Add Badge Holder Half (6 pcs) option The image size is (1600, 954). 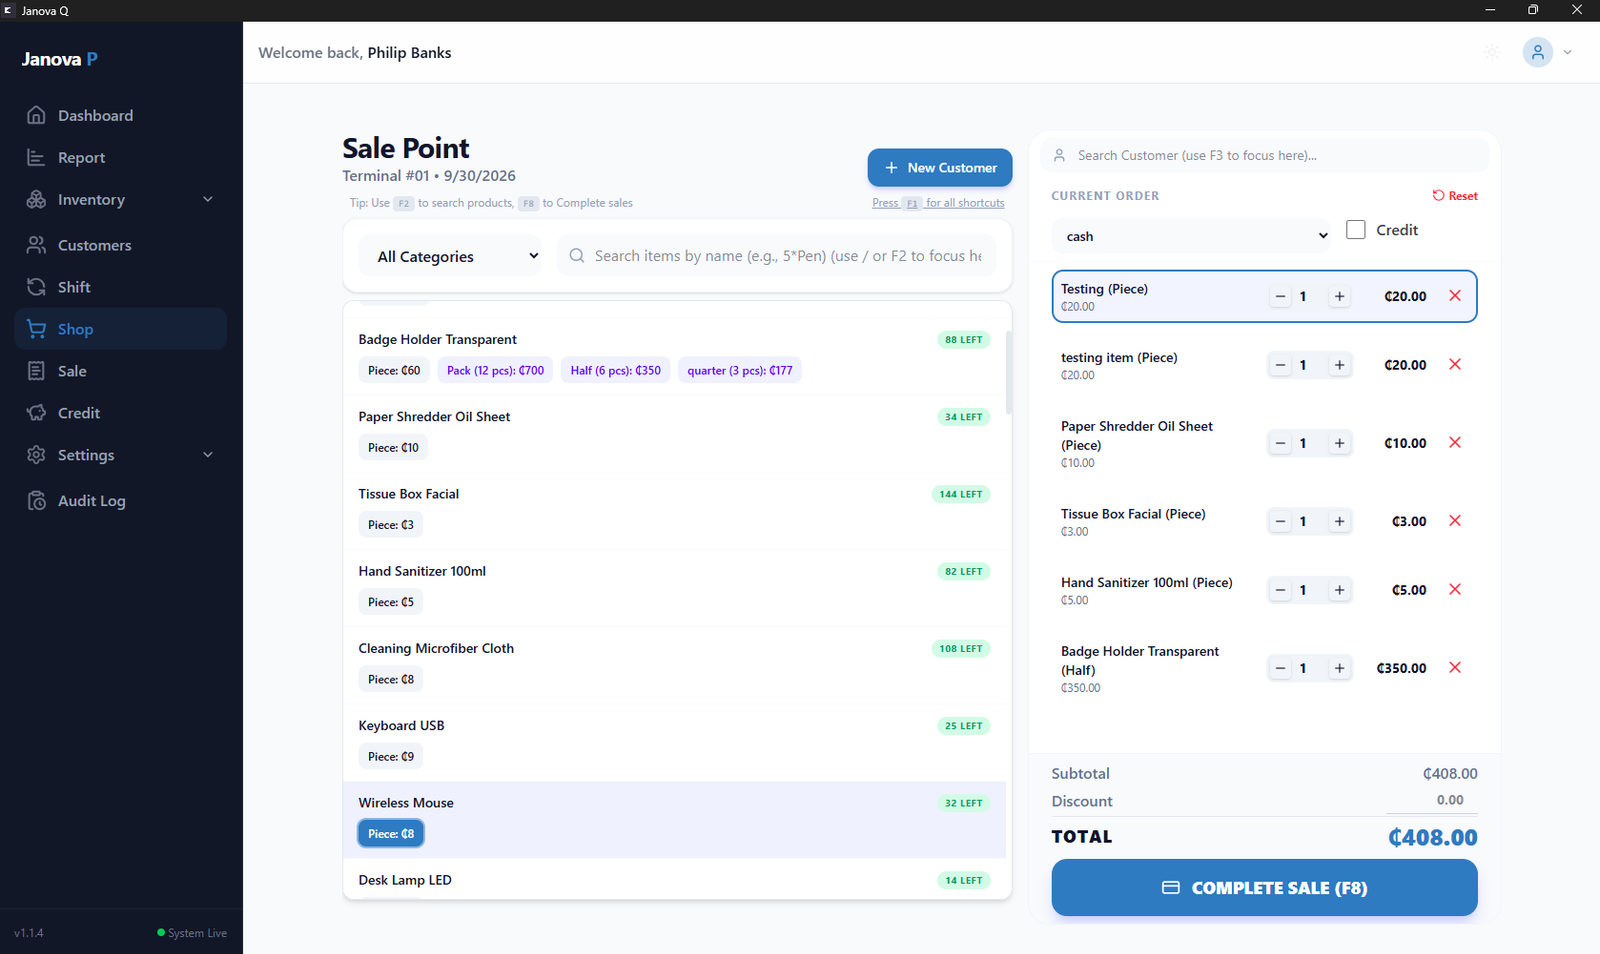point(615,371)
